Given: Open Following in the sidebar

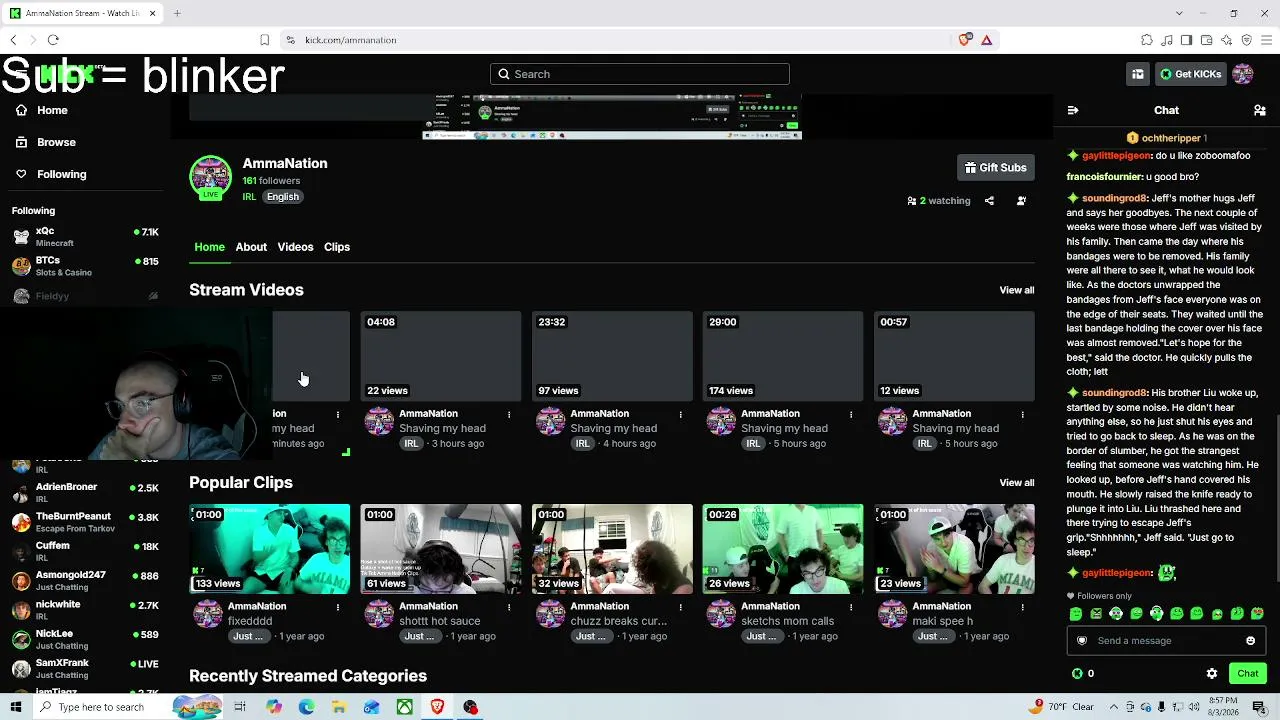Looking at the screenshot, I should [x=50, y=174].
